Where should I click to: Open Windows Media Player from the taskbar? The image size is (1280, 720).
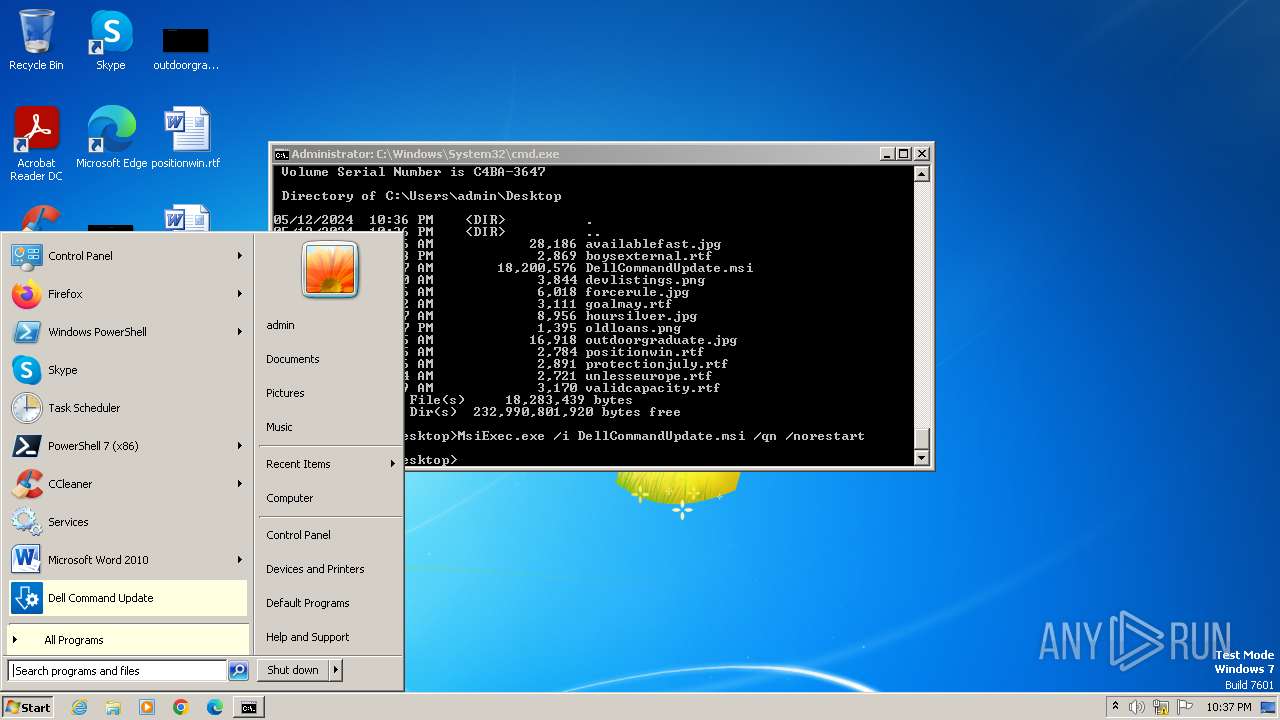[x=147, y=707]
